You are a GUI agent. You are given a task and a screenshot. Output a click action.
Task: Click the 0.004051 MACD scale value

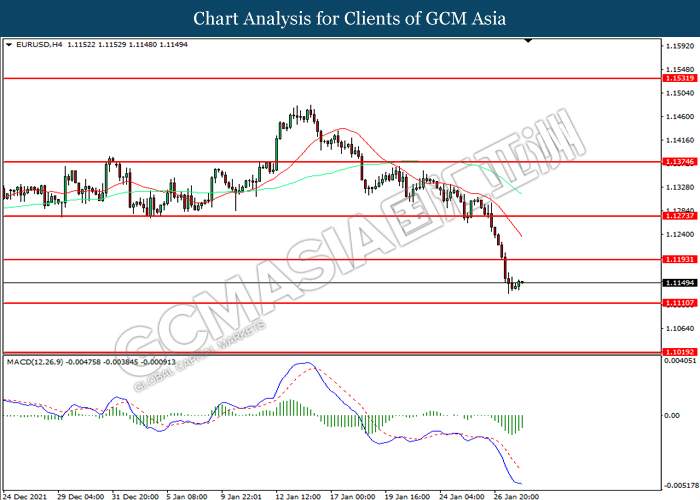[680, 361]
